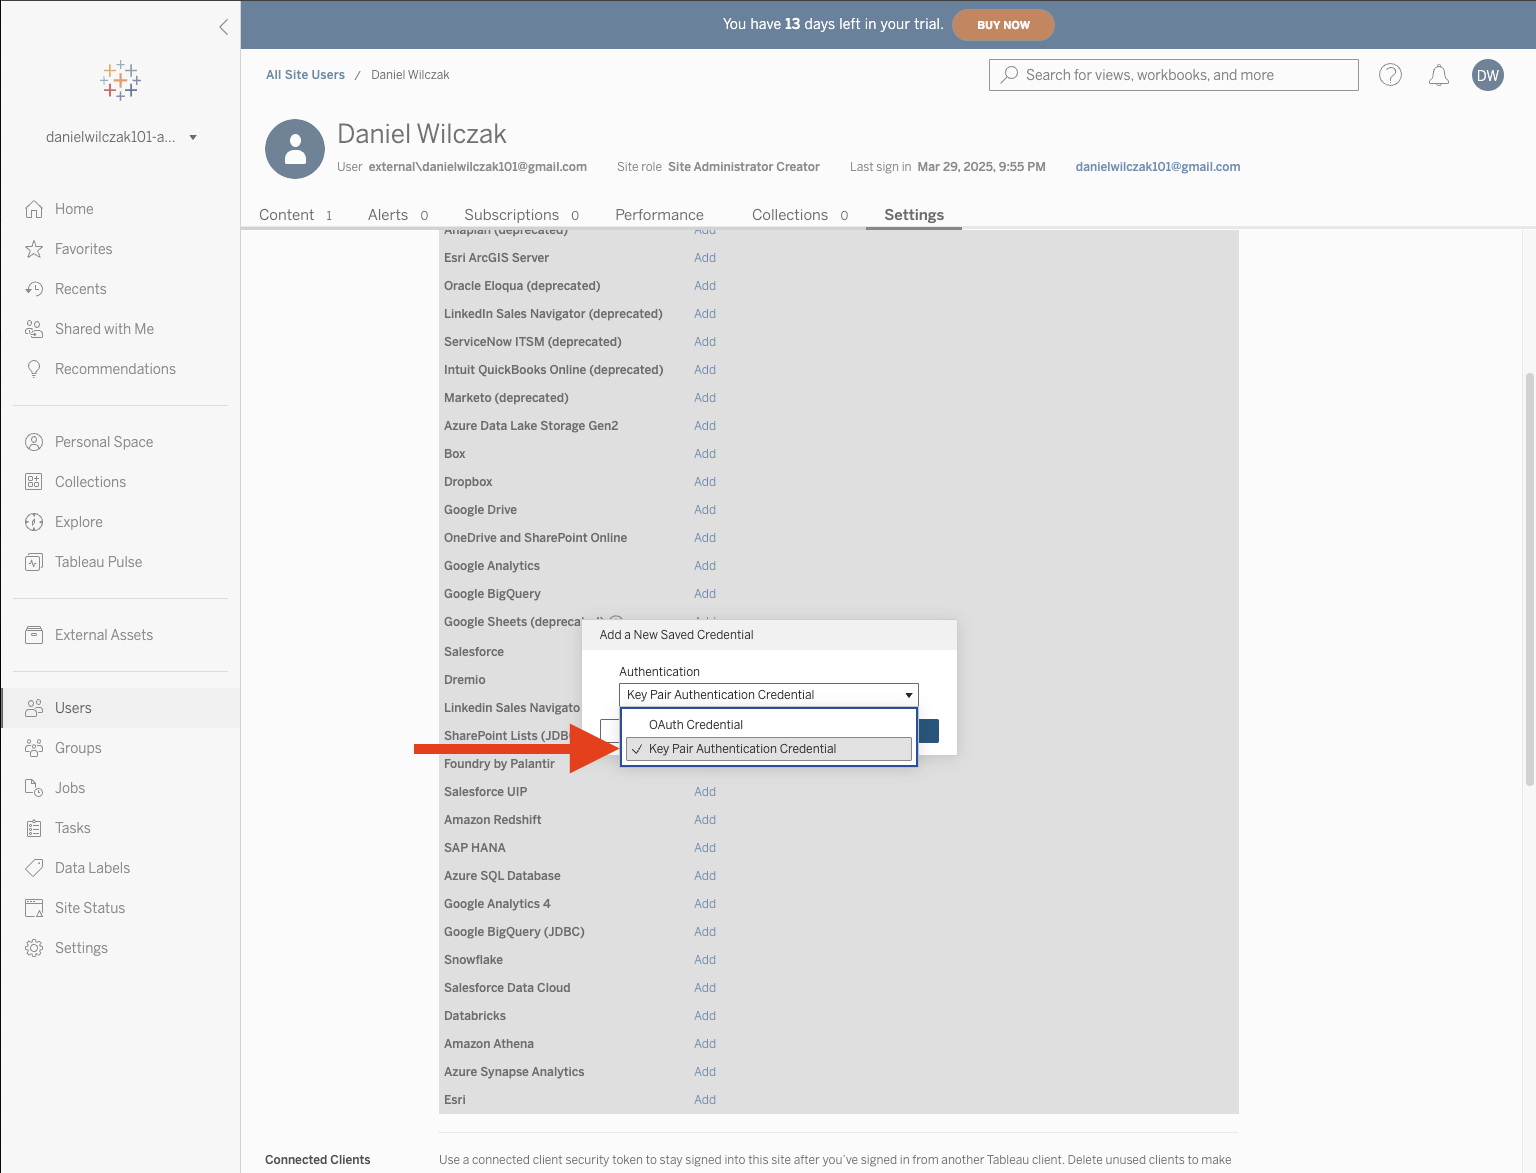
Task: Open Groups icon in sidebar
Action: (x=34, y=748)
